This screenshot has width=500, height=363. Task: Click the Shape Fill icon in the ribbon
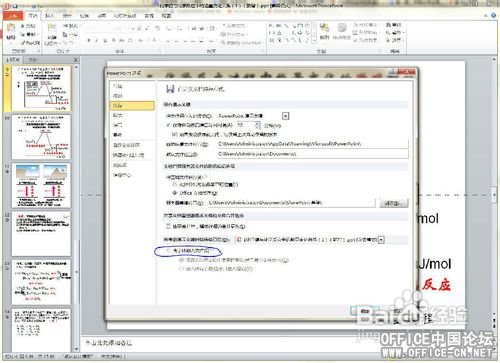point(356,25)
